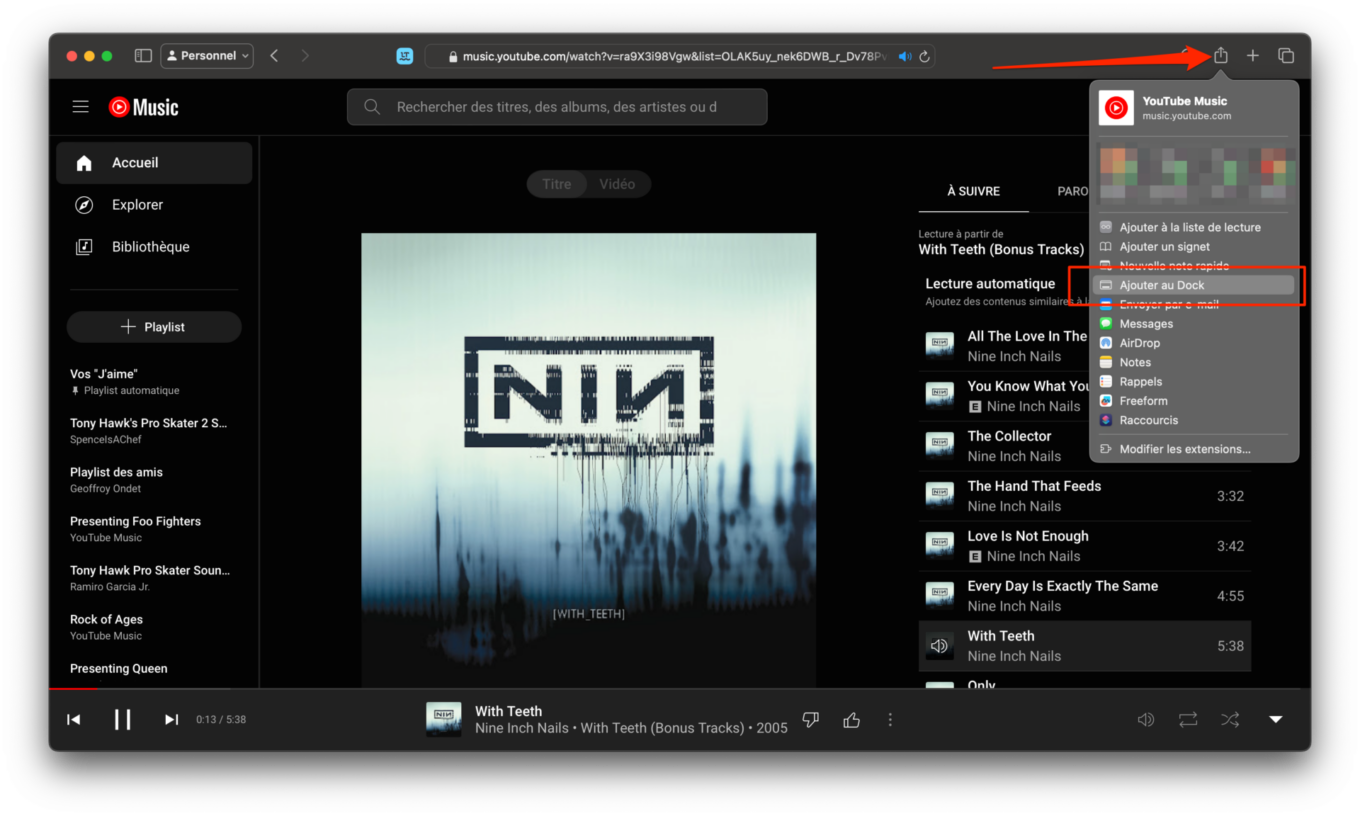Play The Collector in queue
1360x816 pixels.
click(x=1003, y=446)
